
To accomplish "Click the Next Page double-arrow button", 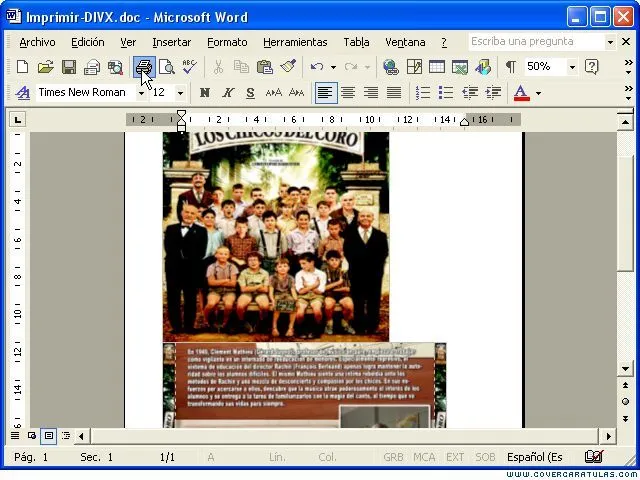I will point(625,419).
